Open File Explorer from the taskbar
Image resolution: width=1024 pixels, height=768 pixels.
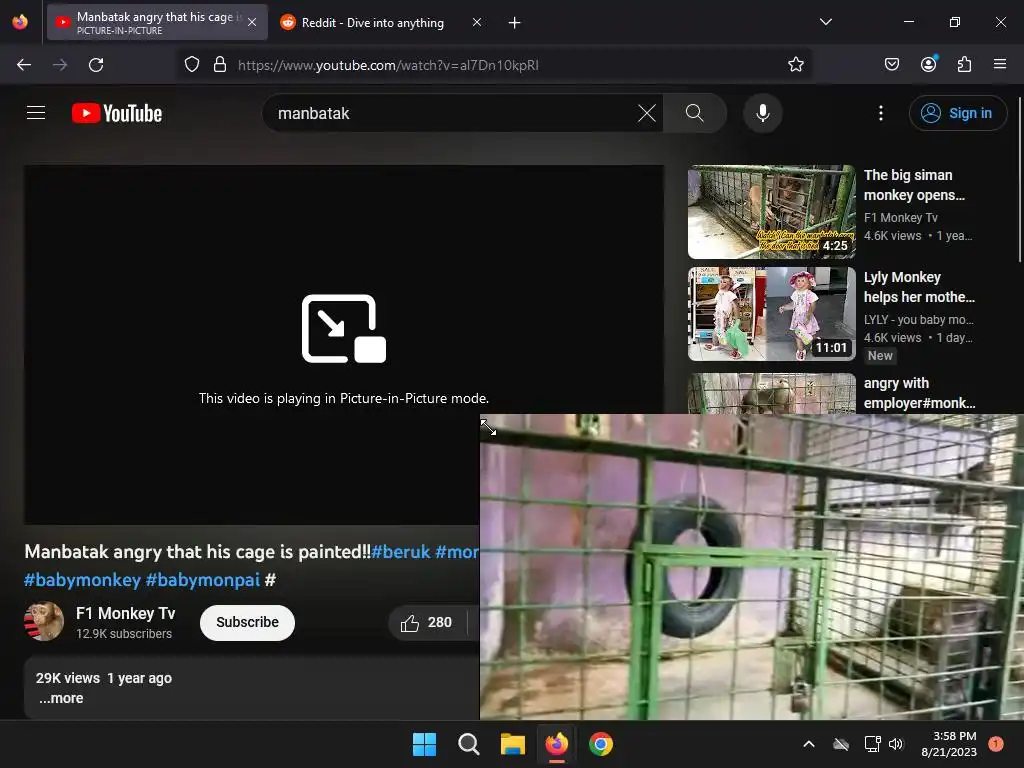coord(513,744)
